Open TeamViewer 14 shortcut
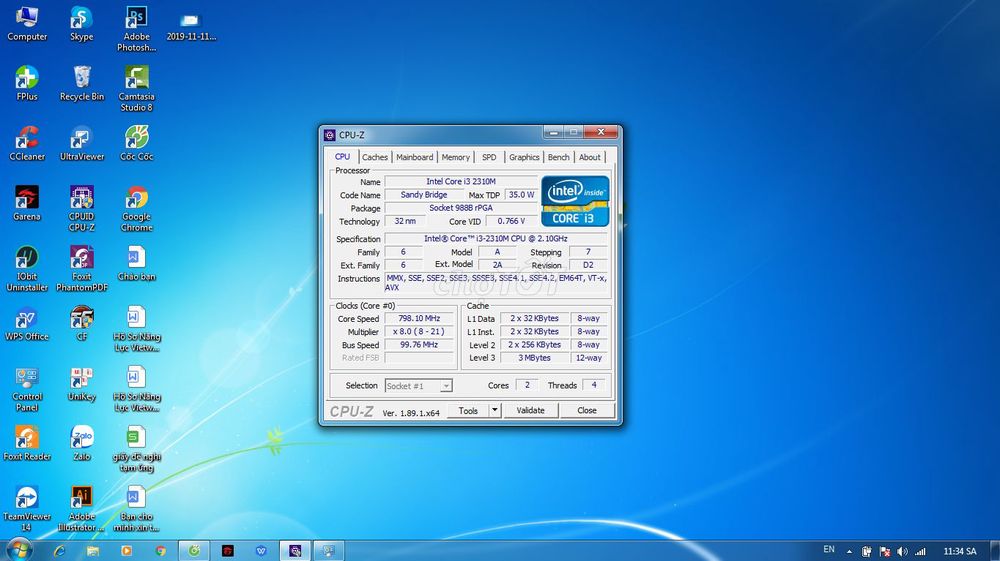 (27, 508)
